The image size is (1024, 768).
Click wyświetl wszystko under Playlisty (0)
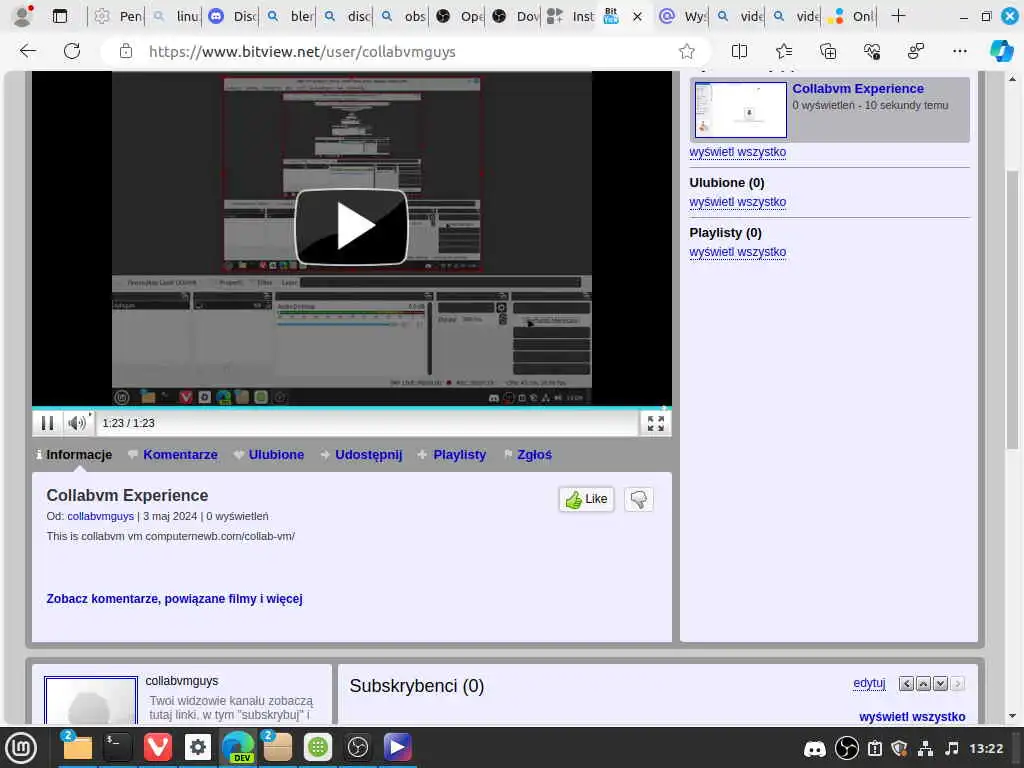(x=737, y=251)
